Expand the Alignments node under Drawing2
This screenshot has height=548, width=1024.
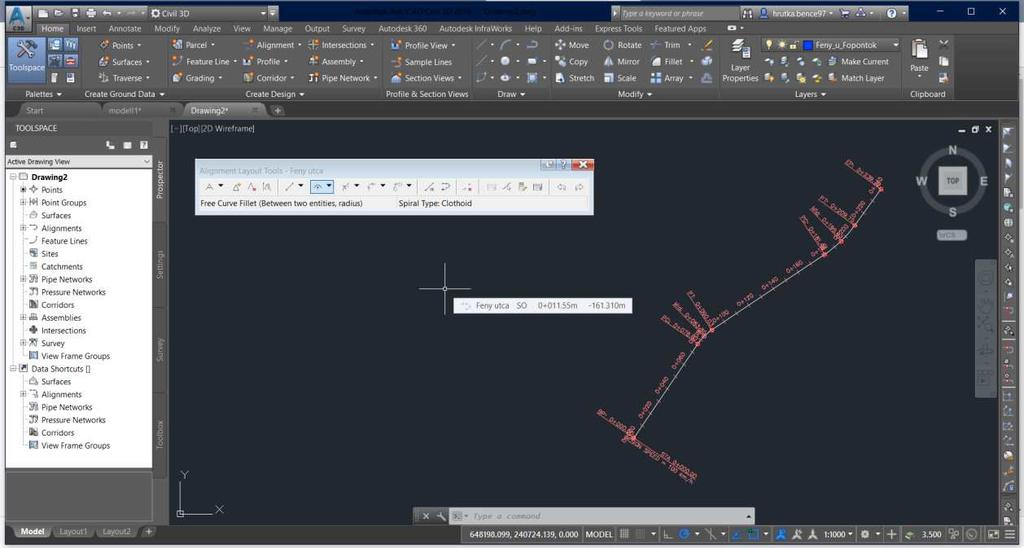pos(23,228)
